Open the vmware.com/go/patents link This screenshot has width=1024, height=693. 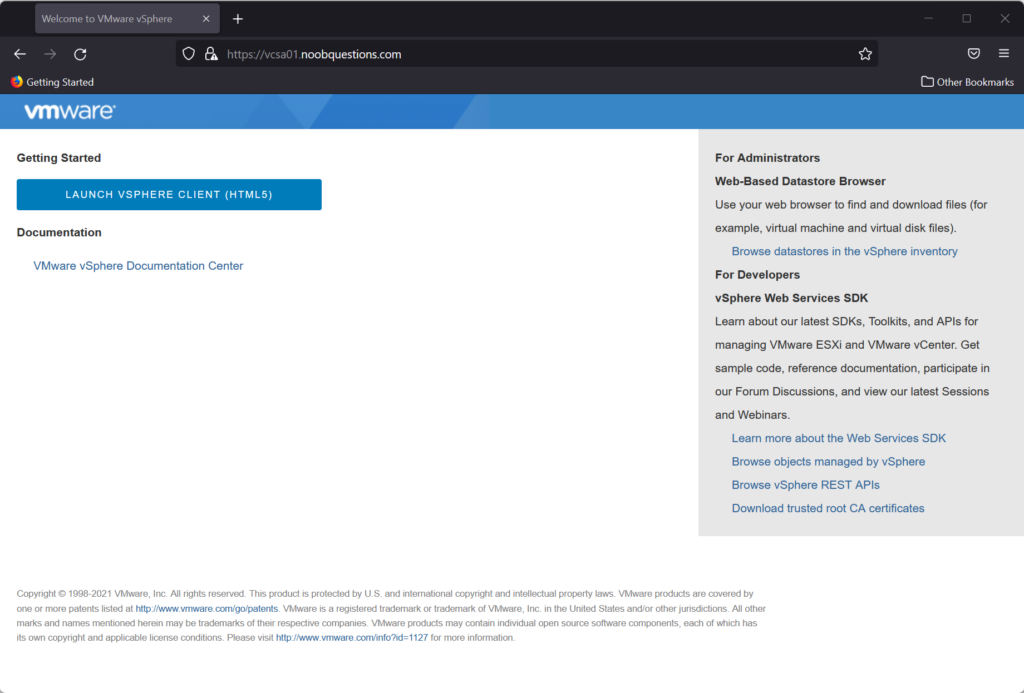[206, 609]
